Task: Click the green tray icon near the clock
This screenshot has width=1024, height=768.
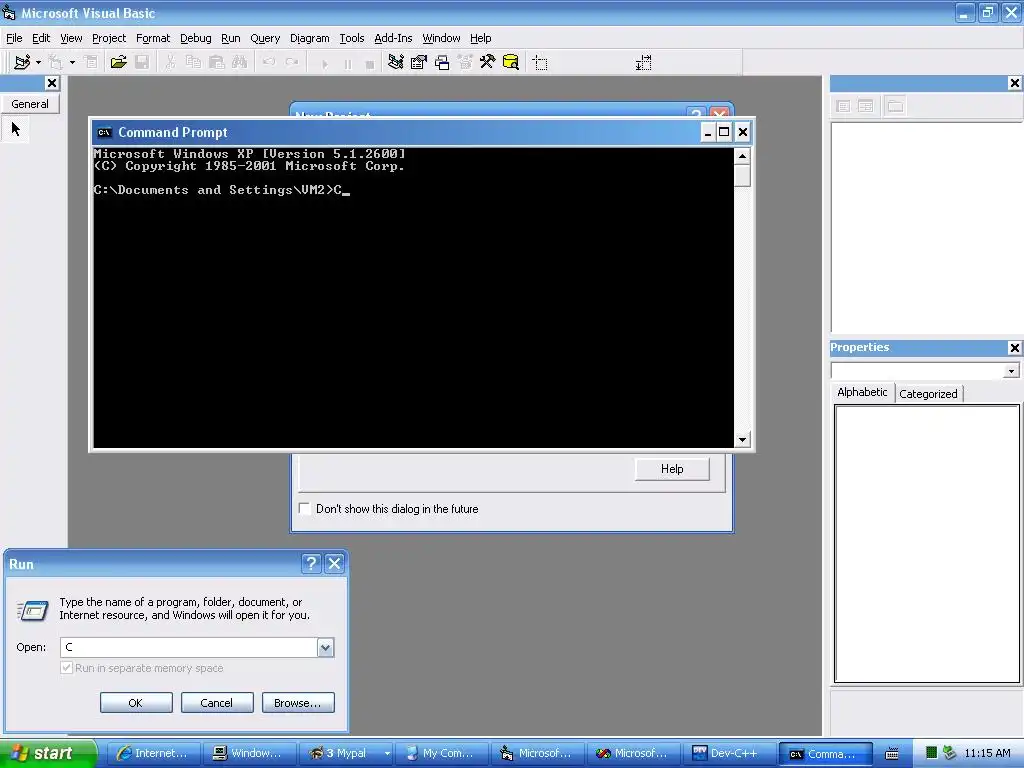Action: tap(931, 753)
